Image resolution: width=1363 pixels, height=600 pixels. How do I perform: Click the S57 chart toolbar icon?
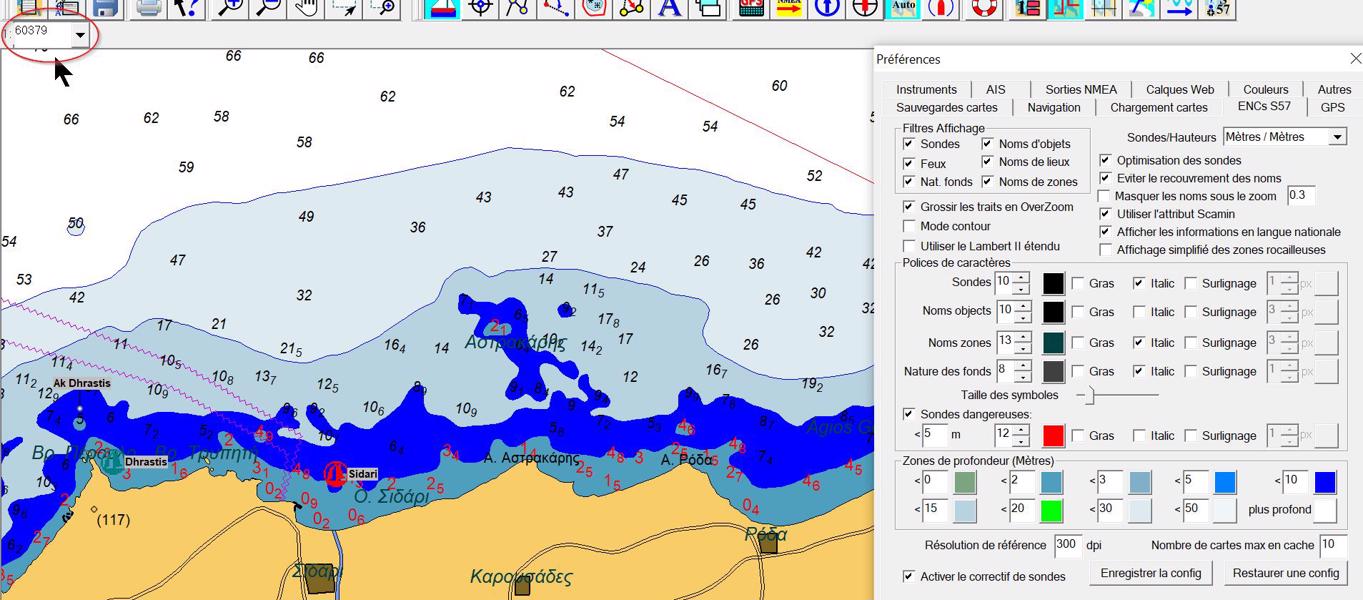(x=1218, y=8)
